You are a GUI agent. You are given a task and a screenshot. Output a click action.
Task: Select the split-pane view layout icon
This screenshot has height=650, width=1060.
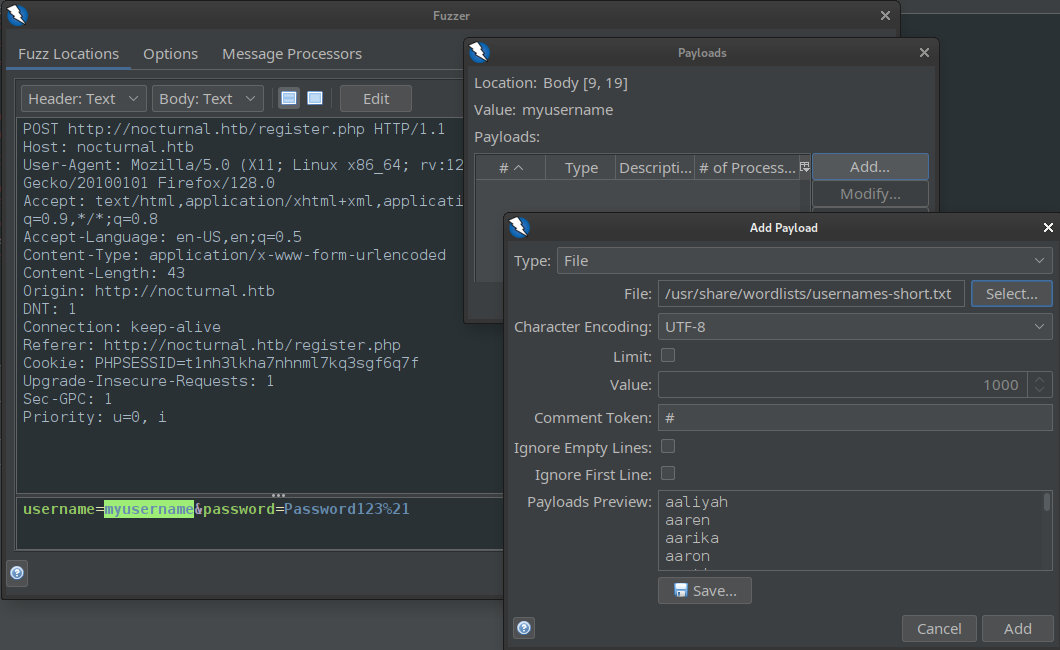pos(289,97)
